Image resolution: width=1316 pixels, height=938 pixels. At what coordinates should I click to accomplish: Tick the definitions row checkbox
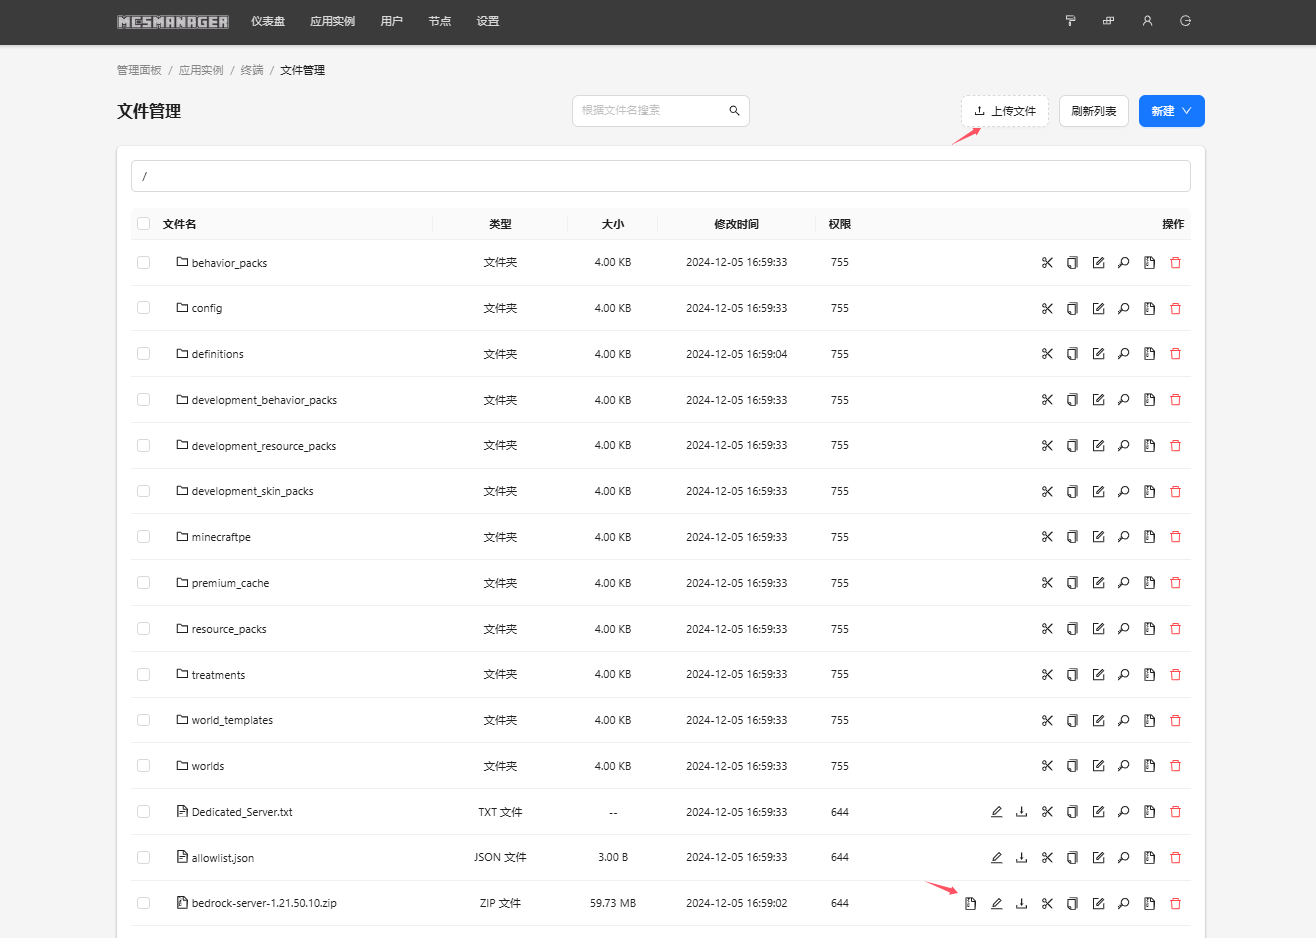point(143,354)
